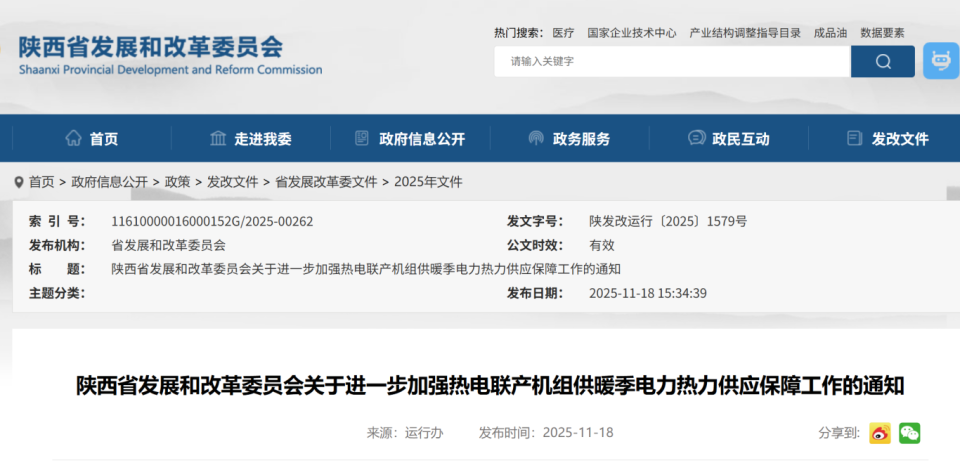Click the title text in the metadata table
This screenshot has width=960, height=463.
pyautogui.click(x=366, y=269)
